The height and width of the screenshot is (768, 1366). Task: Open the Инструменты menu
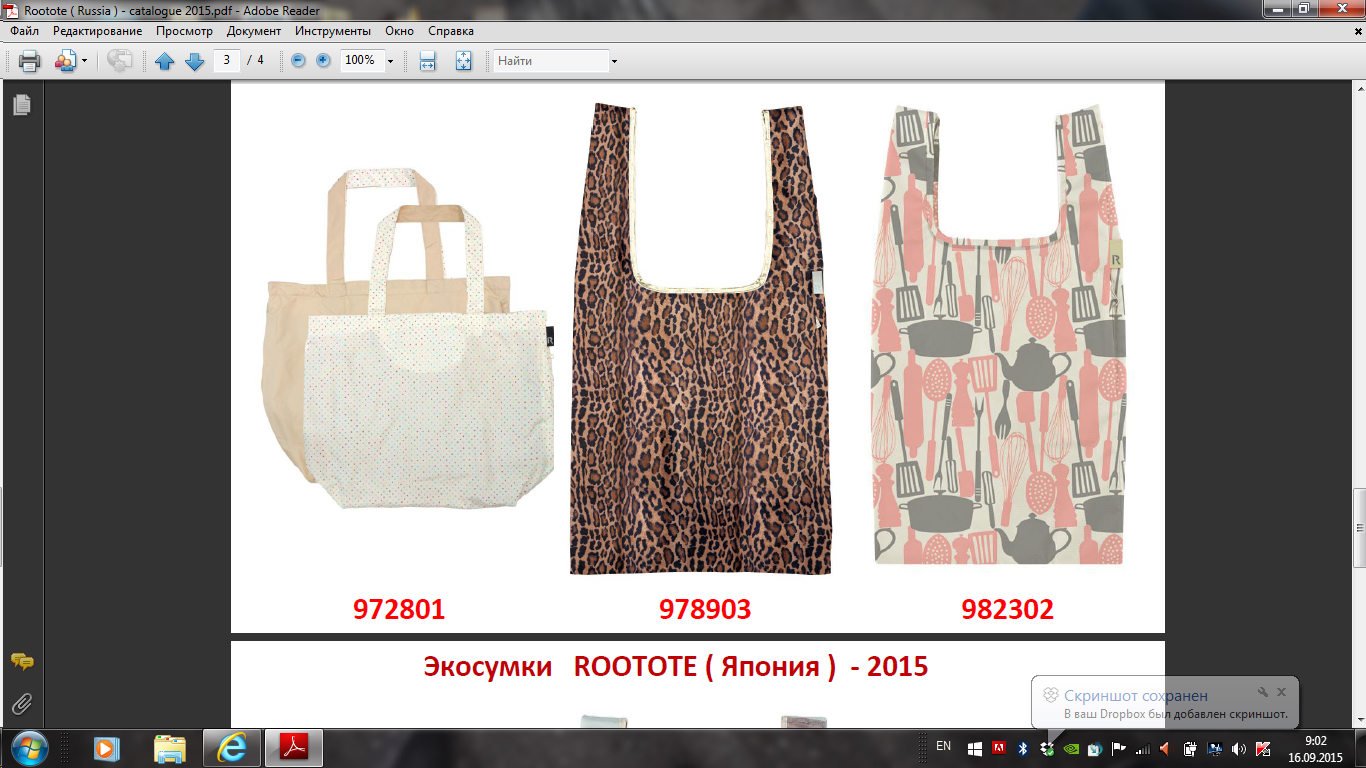(333, 31)
